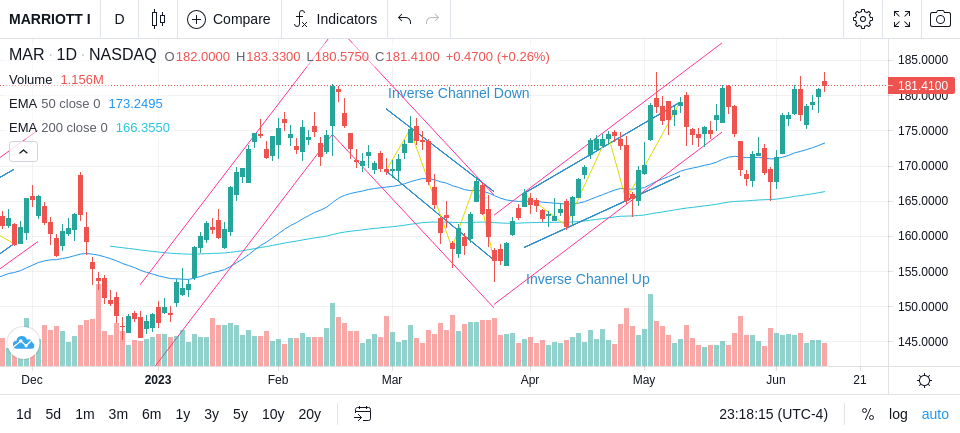Screen dimensions: 960x433
Task: Select the 3m time range
Action: [x=118, y=415]
